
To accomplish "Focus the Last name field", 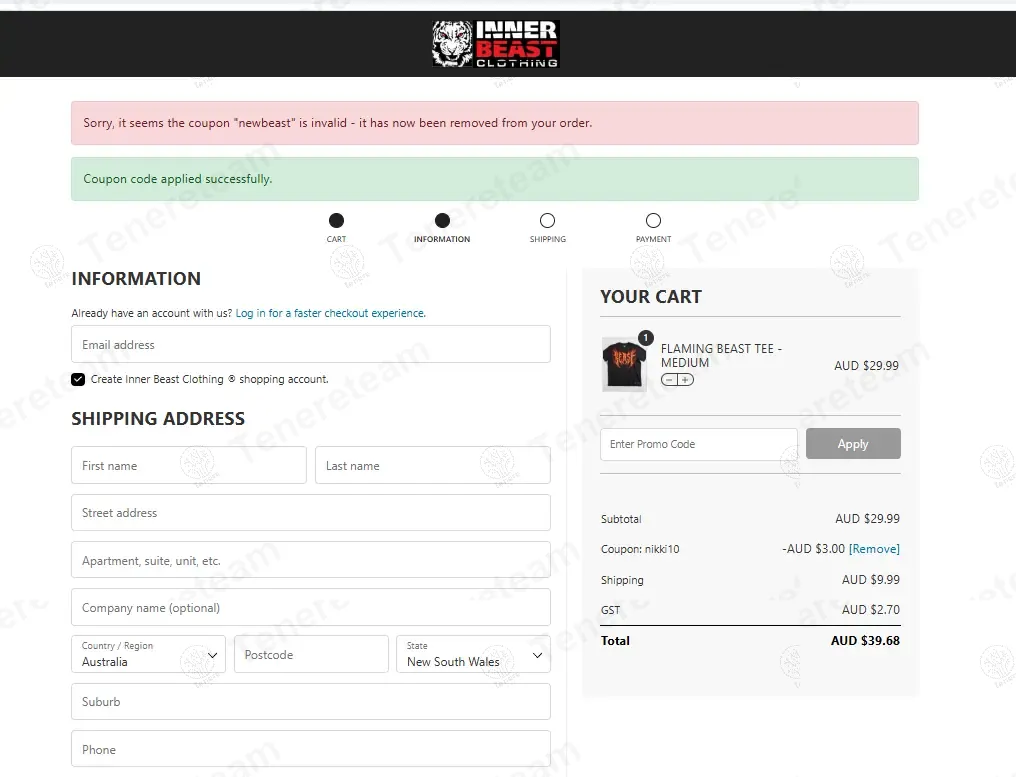I will click(433, 465).
